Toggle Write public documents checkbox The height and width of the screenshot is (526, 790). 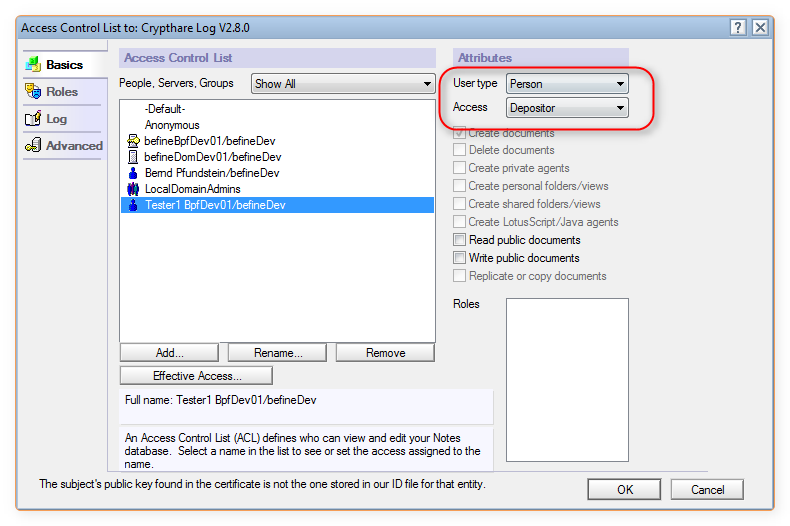(x=459, y=258)
